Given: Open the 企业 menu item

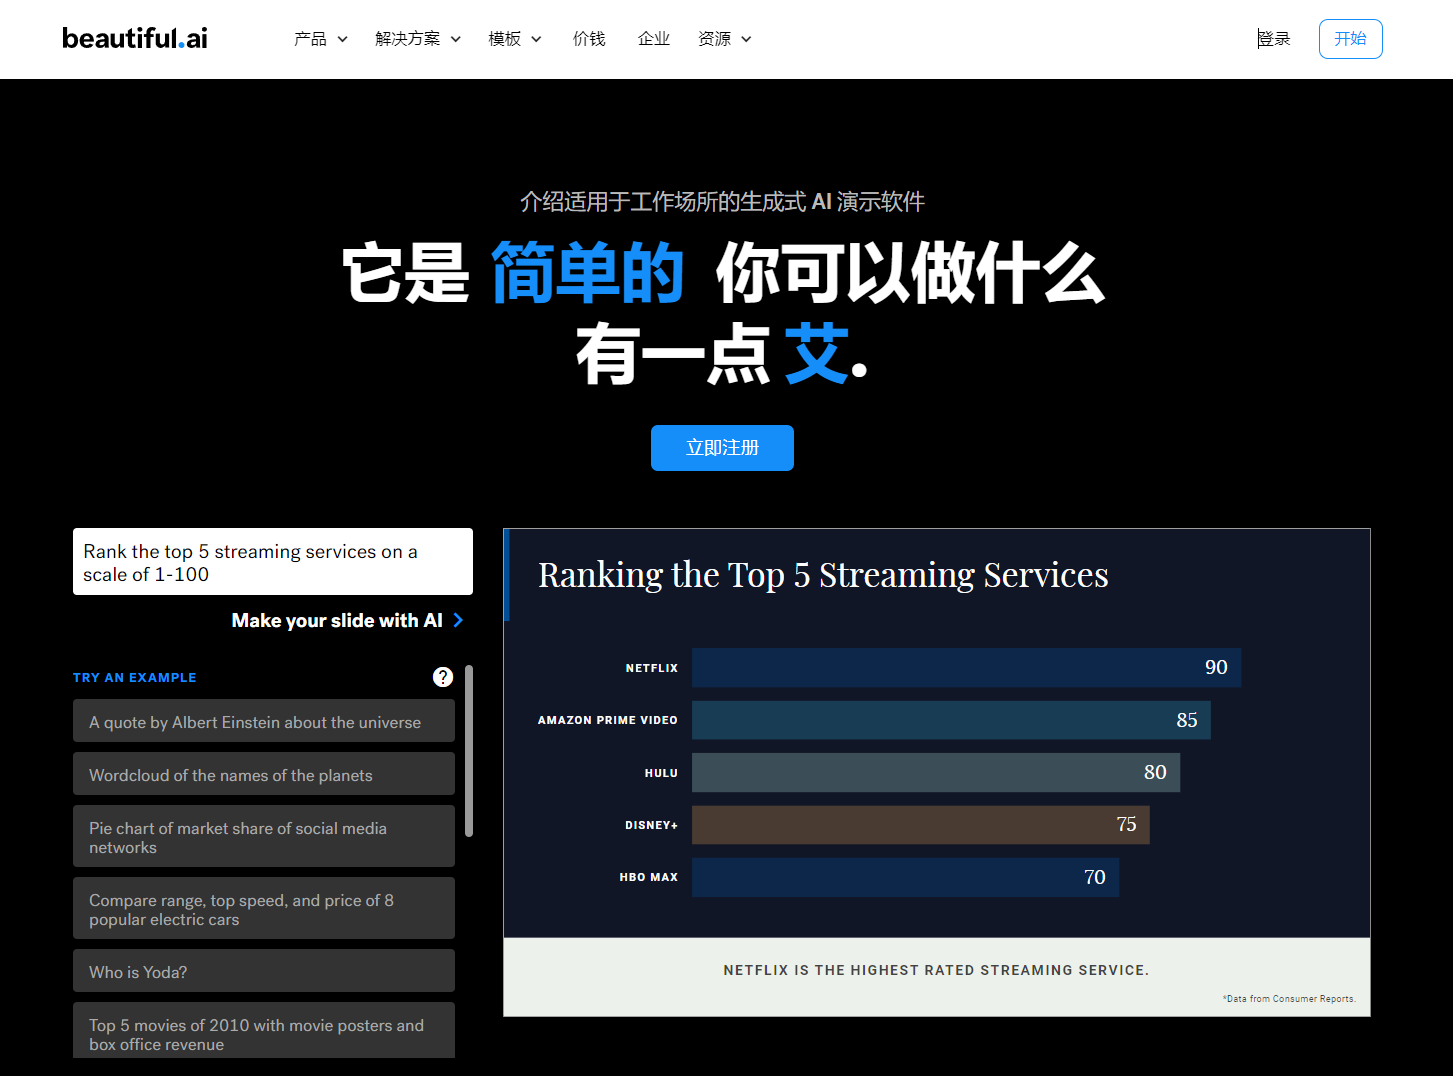Looking at the screenshot, I should click(653, 39).
